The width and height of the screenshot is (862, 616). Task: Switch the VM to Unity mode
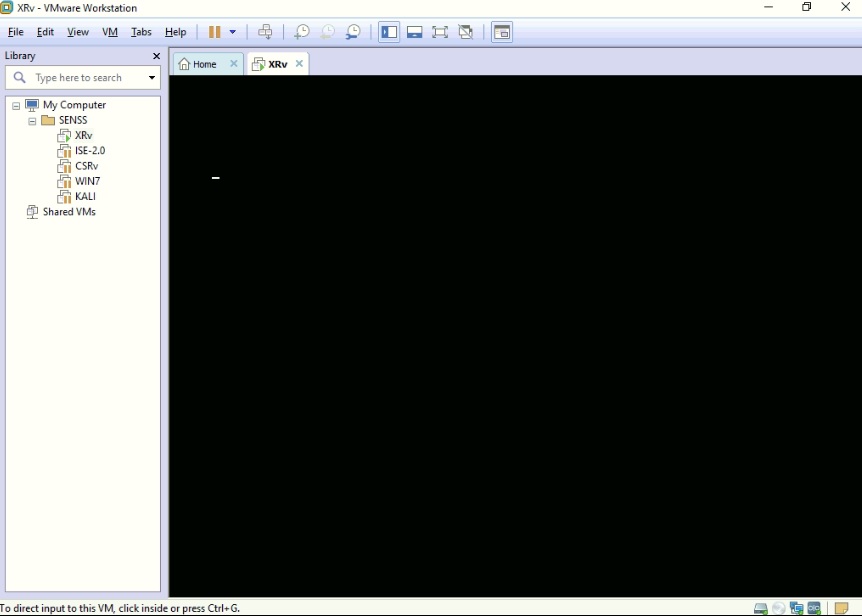pos(466,31)
